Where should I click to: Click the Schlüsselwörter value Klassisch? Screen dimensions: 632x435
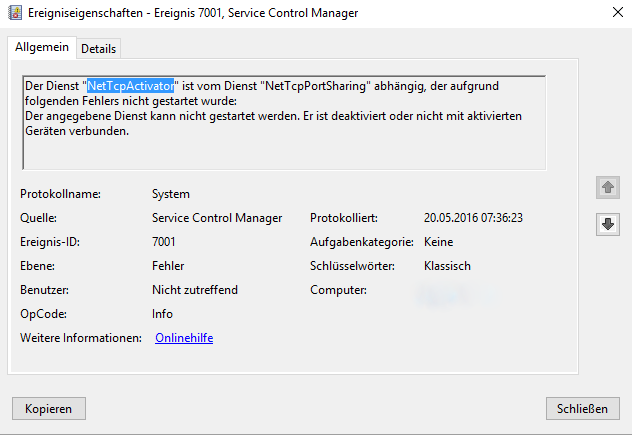447,266
